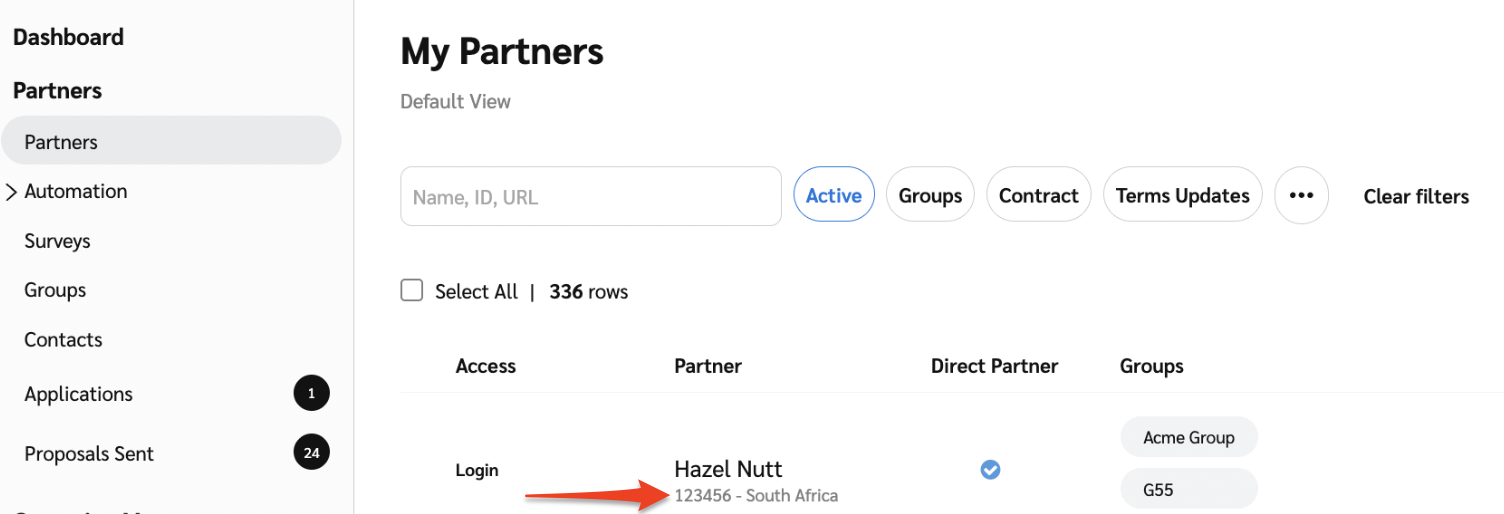Viewport: 1504px width, 514px height.
Task: Click the three-dots more filters button
Action: 1301,196
